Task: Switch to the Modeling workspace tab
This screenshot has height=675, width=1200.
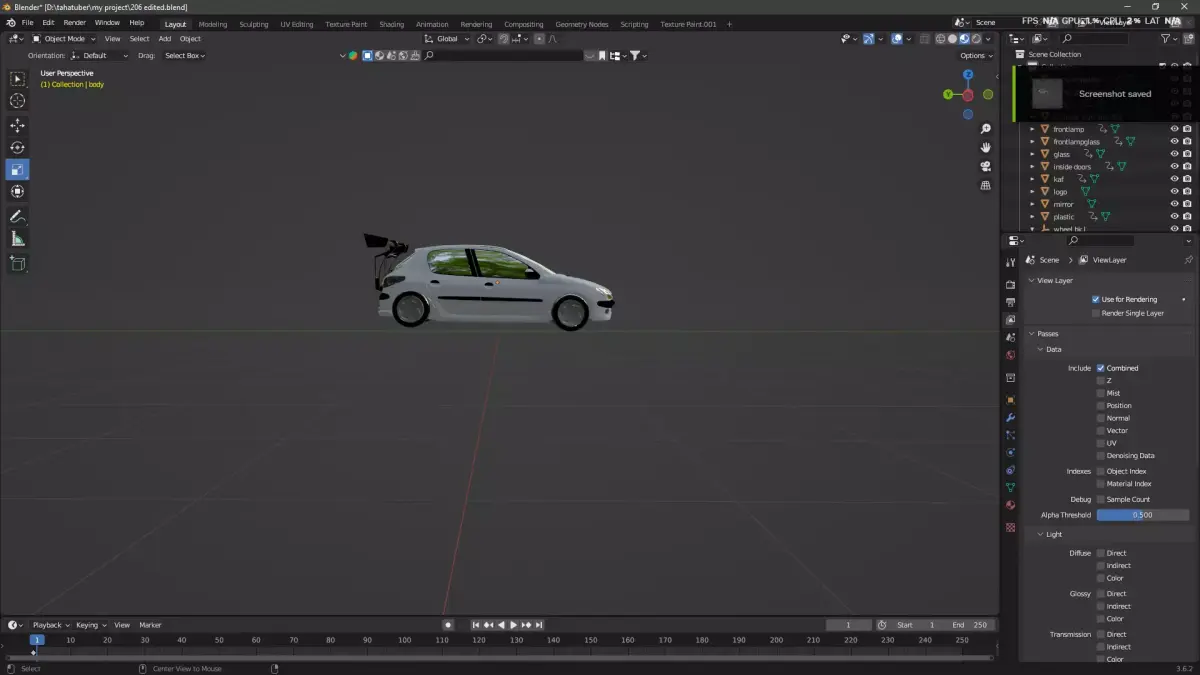Action: tap(213, 24)
